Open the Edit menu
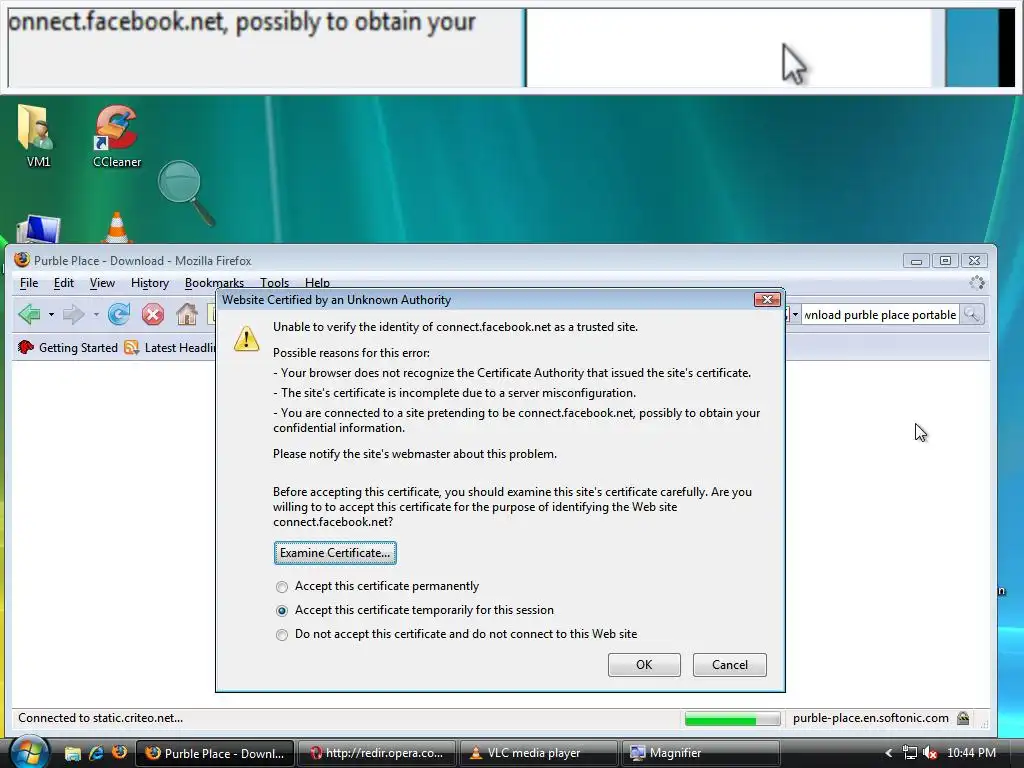This screenshot has height=768, width=1024. [63, 283]
